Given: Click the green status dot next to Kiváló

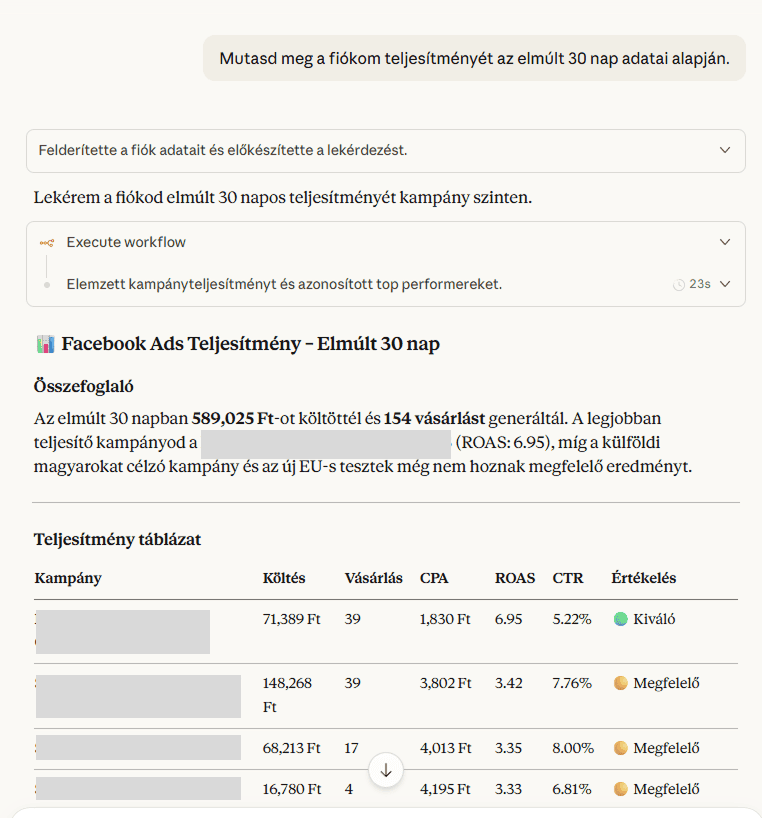Looking at the screenshot, I should point(621,618).
